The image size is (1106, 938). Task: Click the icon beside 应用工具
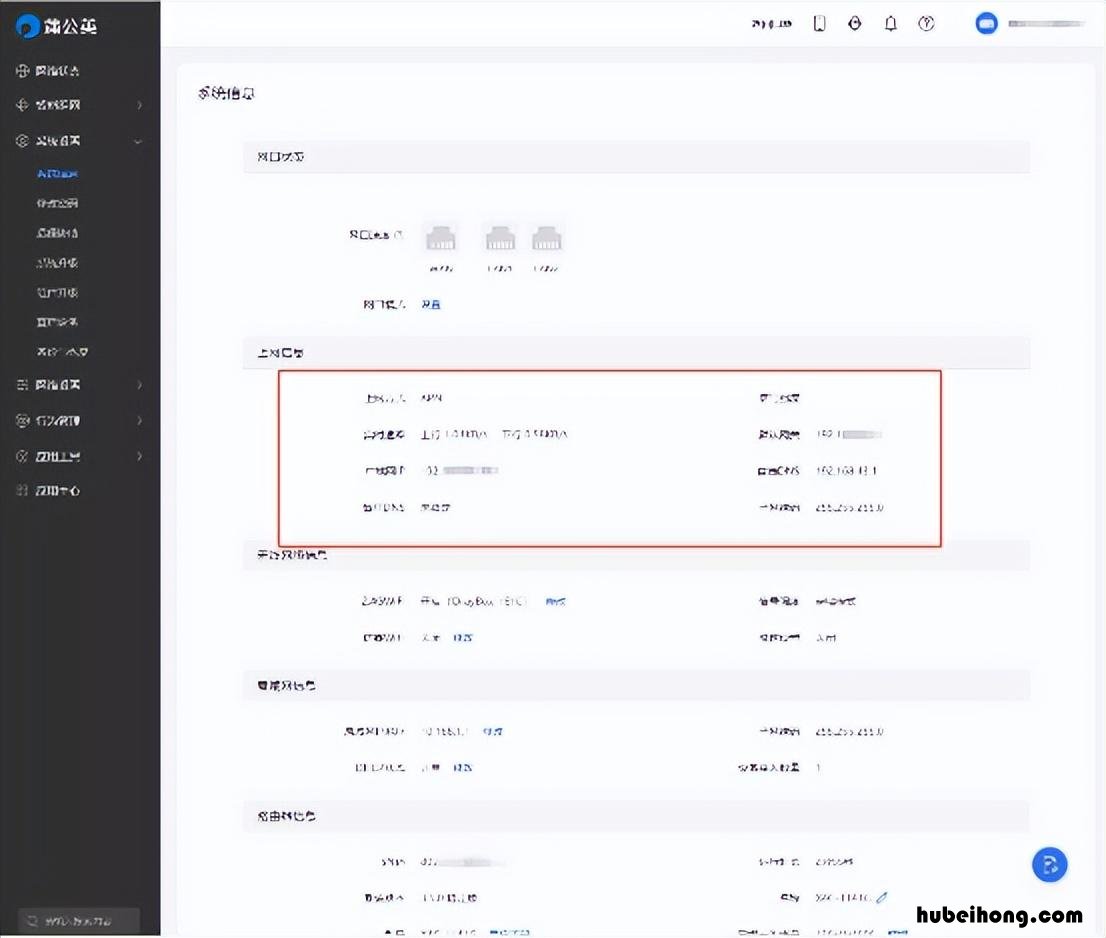pos(23,456)
